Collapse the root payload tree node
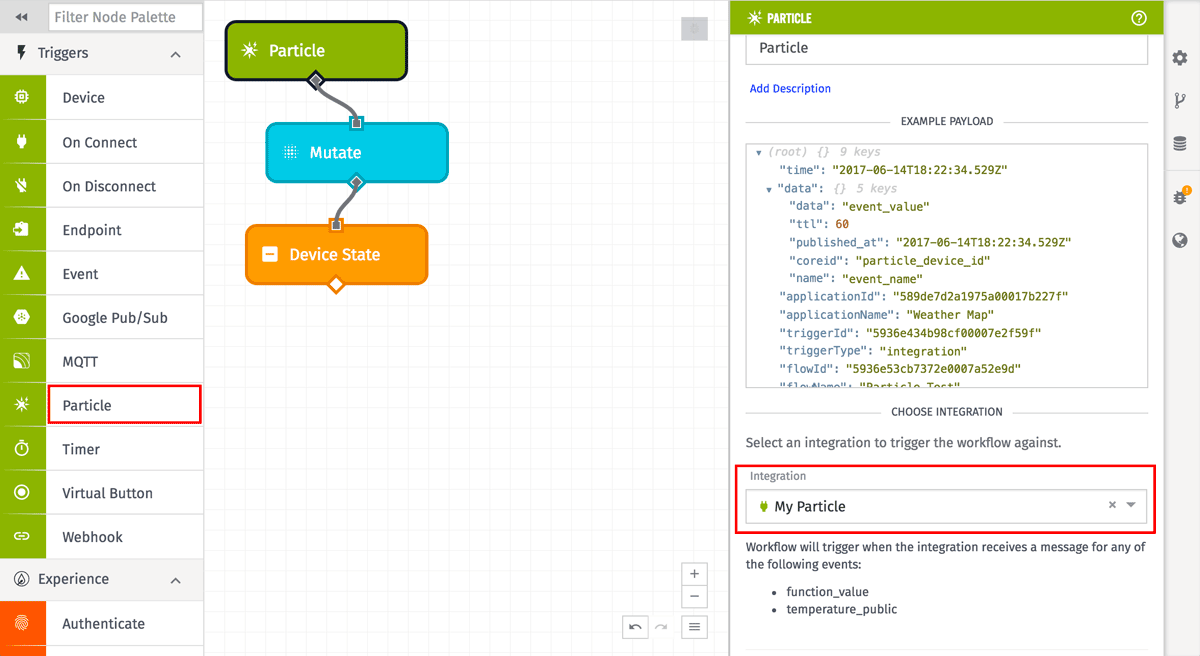Screen dimensions: 1200x656 coord(760,152)
